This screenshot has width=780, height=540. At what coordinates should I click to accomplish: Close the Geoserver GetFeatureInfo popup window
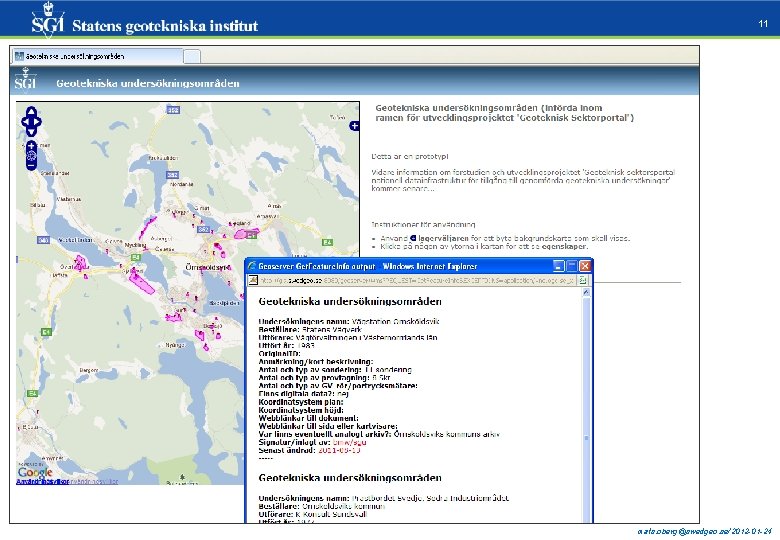coord(585,266)
